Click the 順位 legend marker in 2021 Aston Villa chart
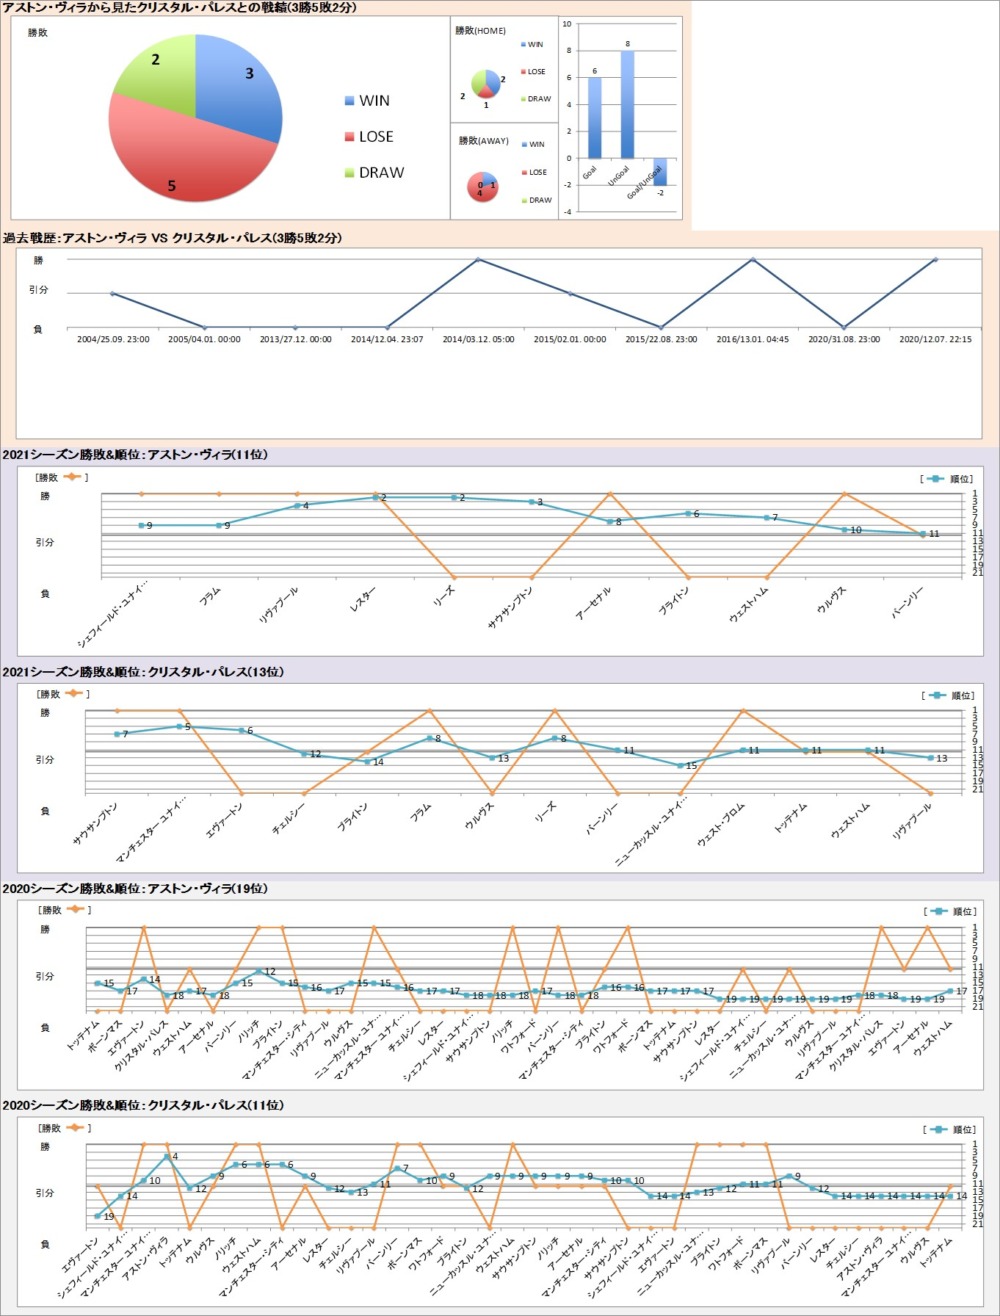Image resolution: width=1000 pixels, height=1316 pixels. point(934,479)
